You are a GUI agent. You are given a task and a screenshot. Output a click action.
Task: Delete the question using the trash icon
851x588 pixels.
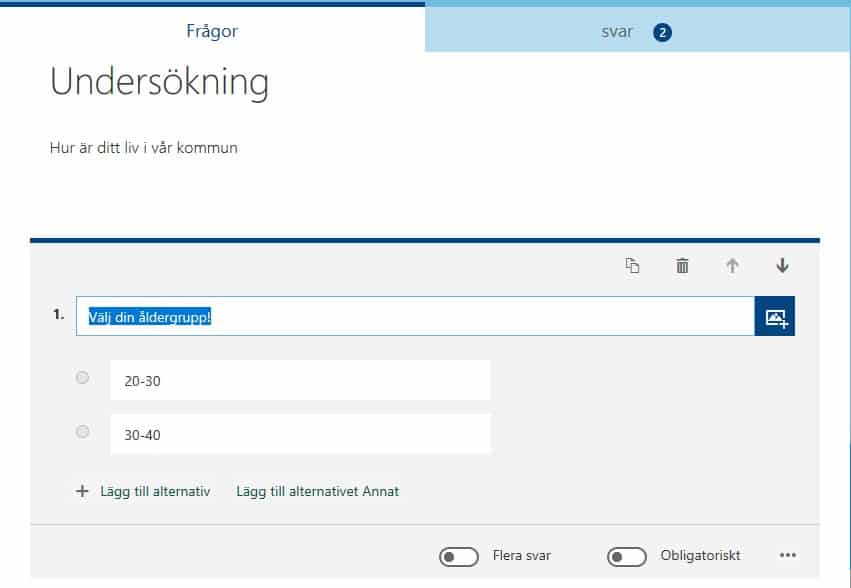click(x=682, y=266)
